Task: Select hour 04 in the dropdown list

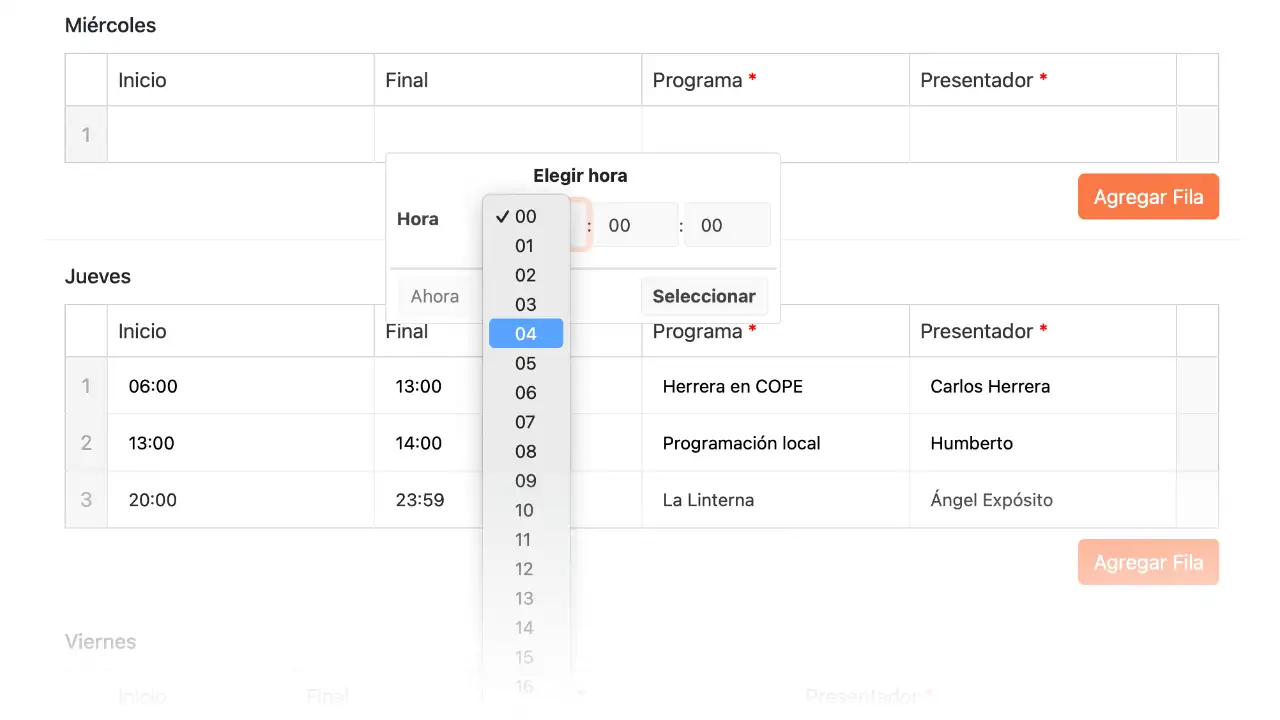Action: click(x=526, y=334)
